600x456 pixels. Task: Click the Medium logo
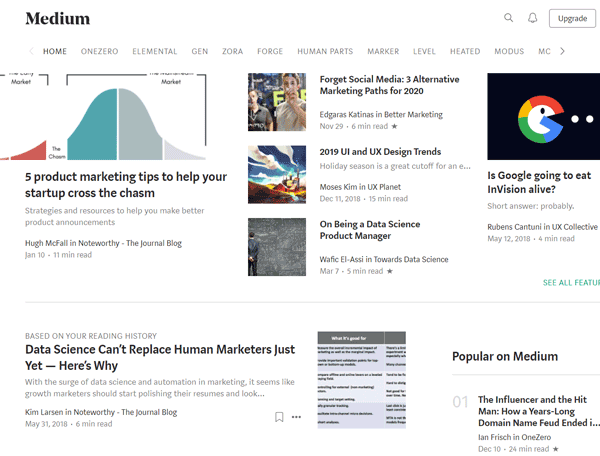point(58,18)
